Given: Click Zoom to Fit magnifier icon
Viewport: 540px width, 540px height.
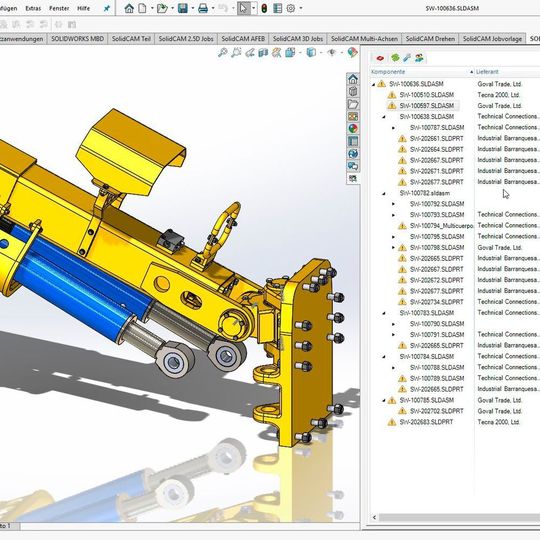Looking at the screenshot, I should click(223, 53).
